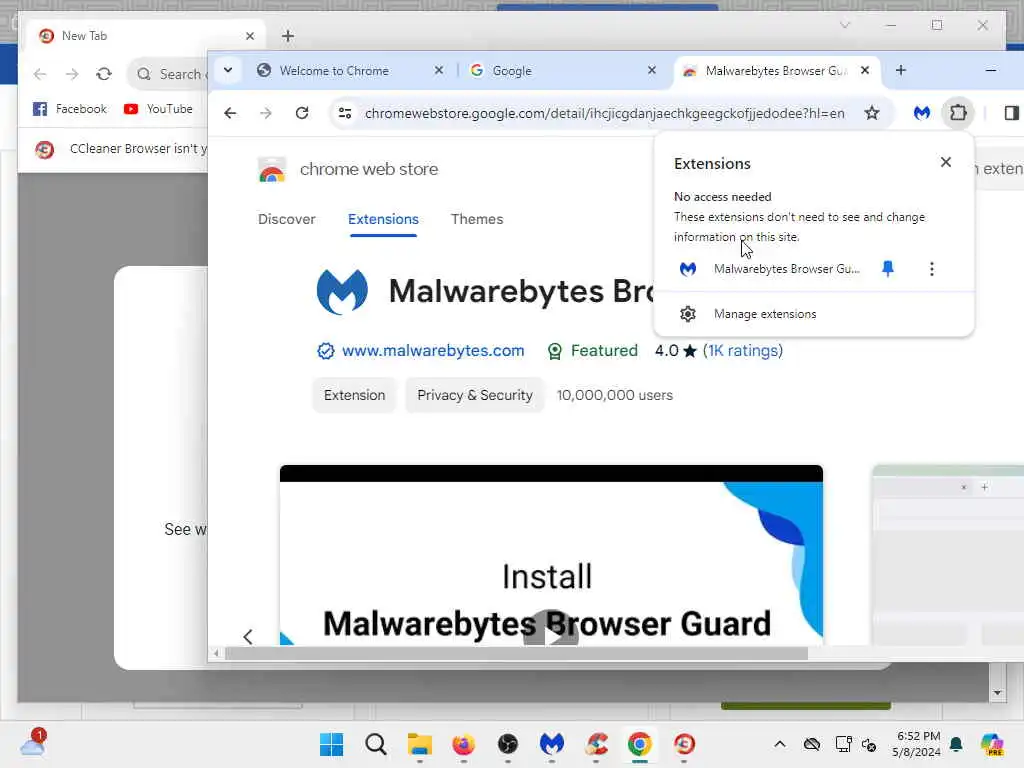Image resolution: width=1024 pixels, height=768 pixels.
Task: Click the Malwarebytes extension icon in Chrome toolbar
Action: pyautogui.click(x=921, y=113)
